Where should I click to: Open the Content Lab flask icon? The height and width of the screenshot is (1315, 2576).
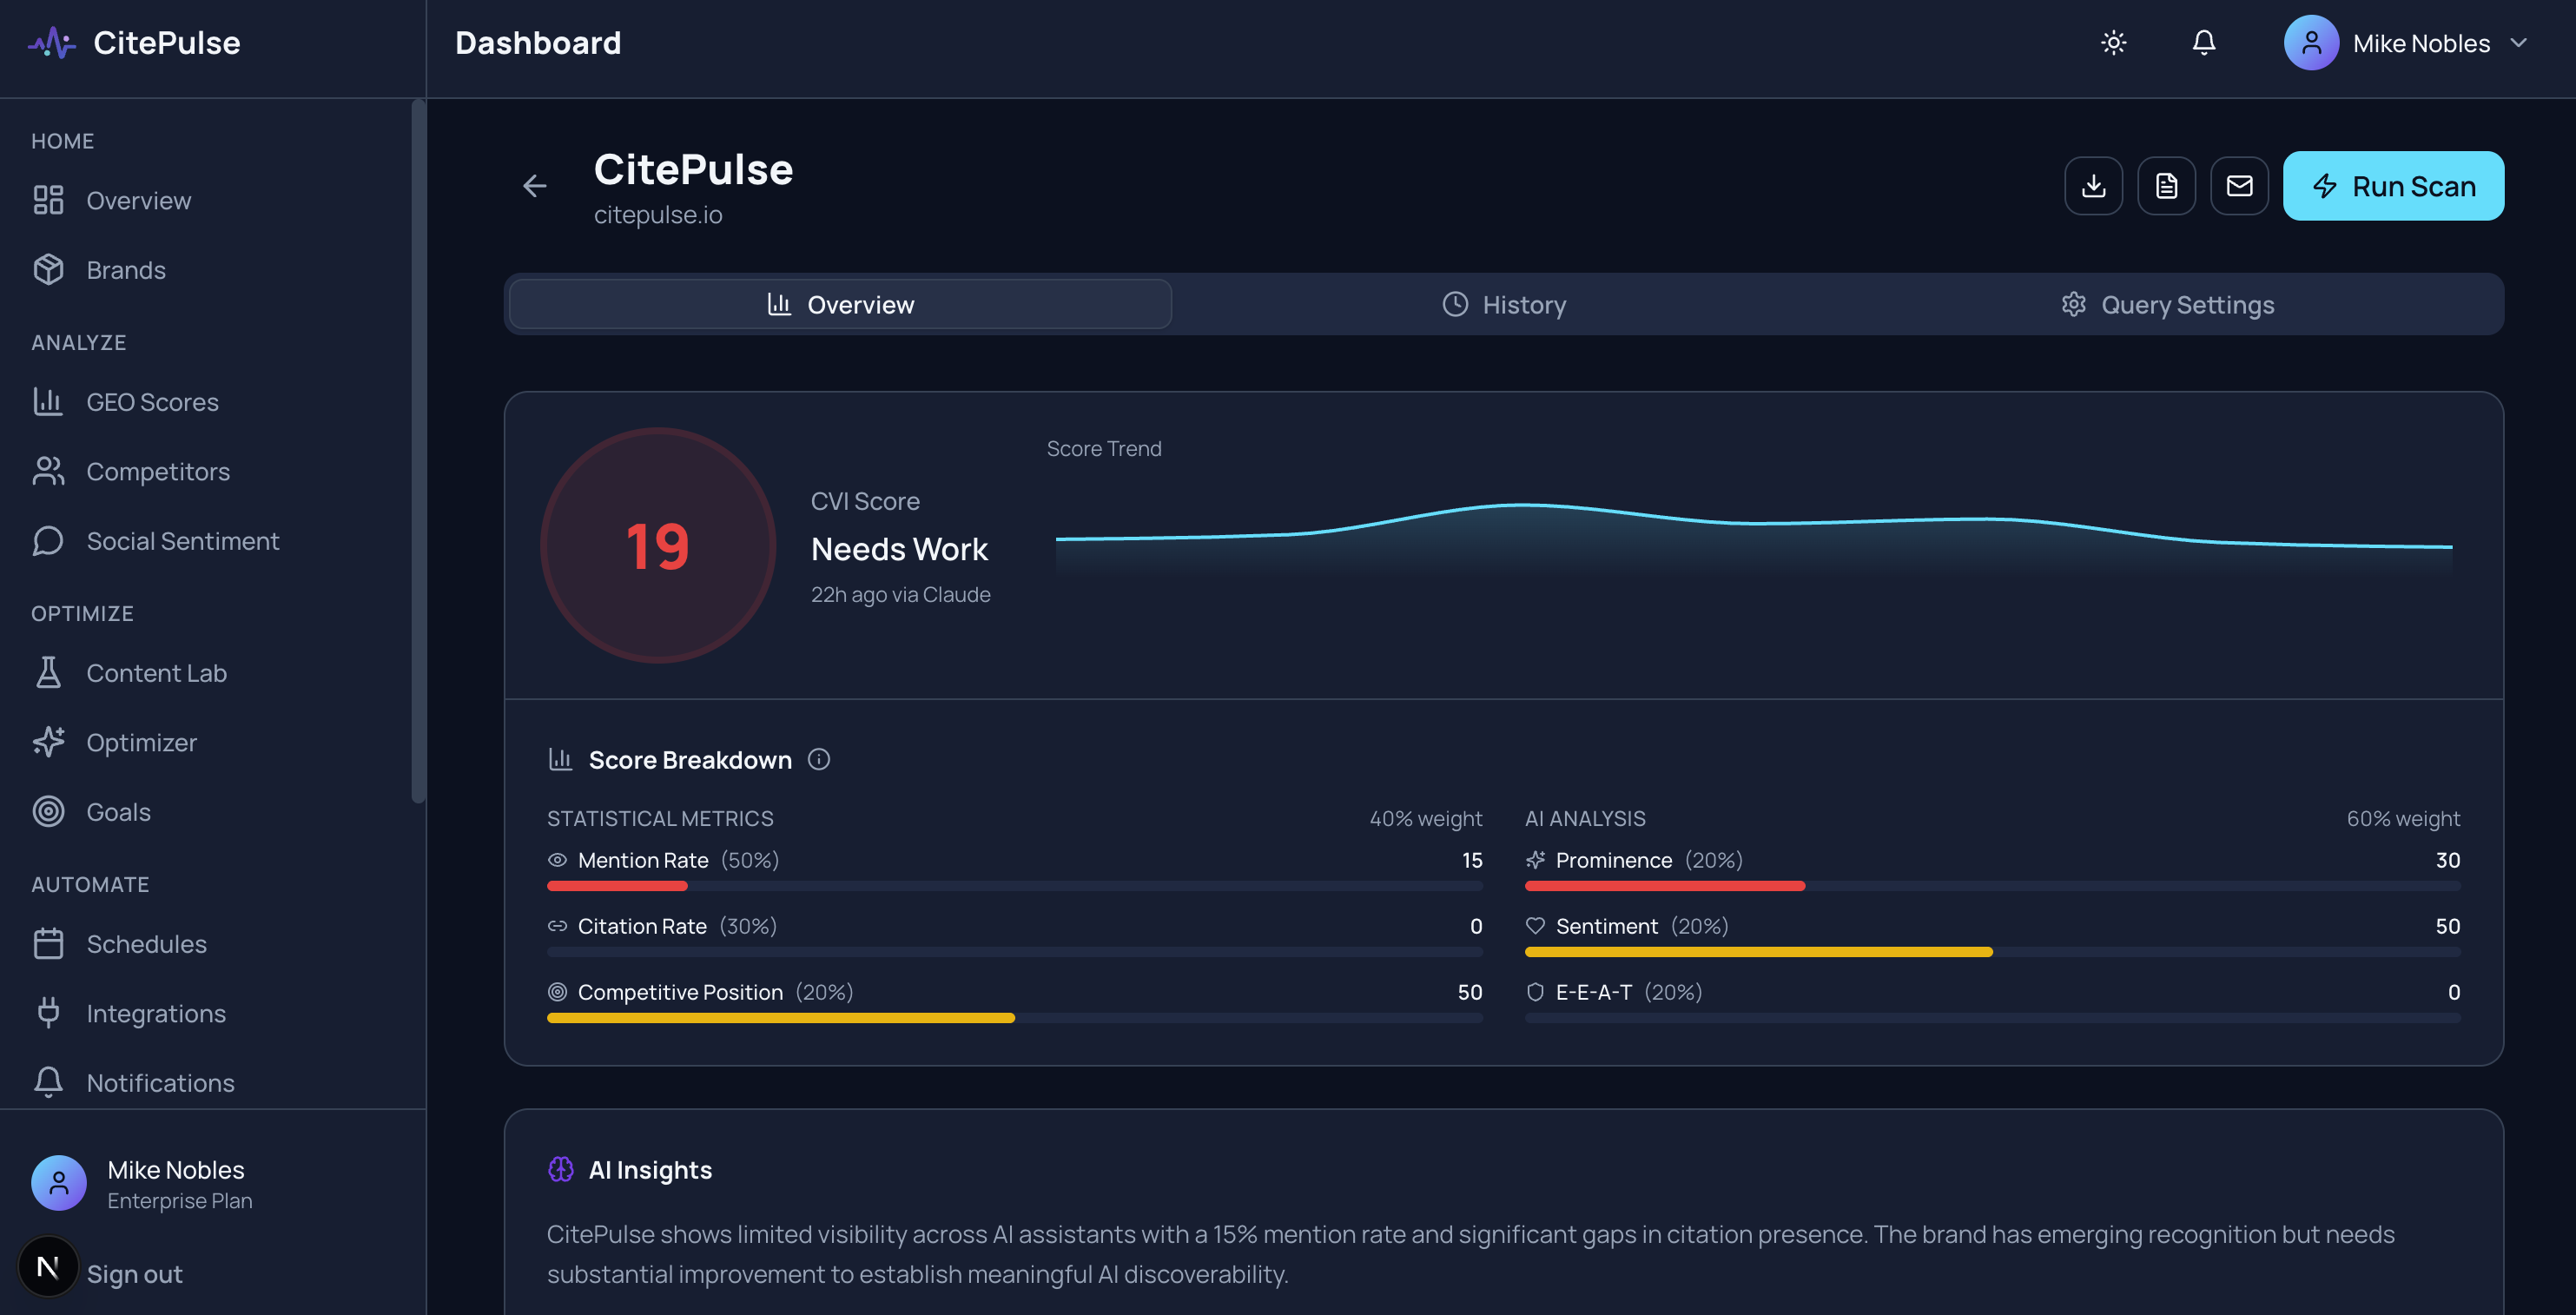coord(48,672)
